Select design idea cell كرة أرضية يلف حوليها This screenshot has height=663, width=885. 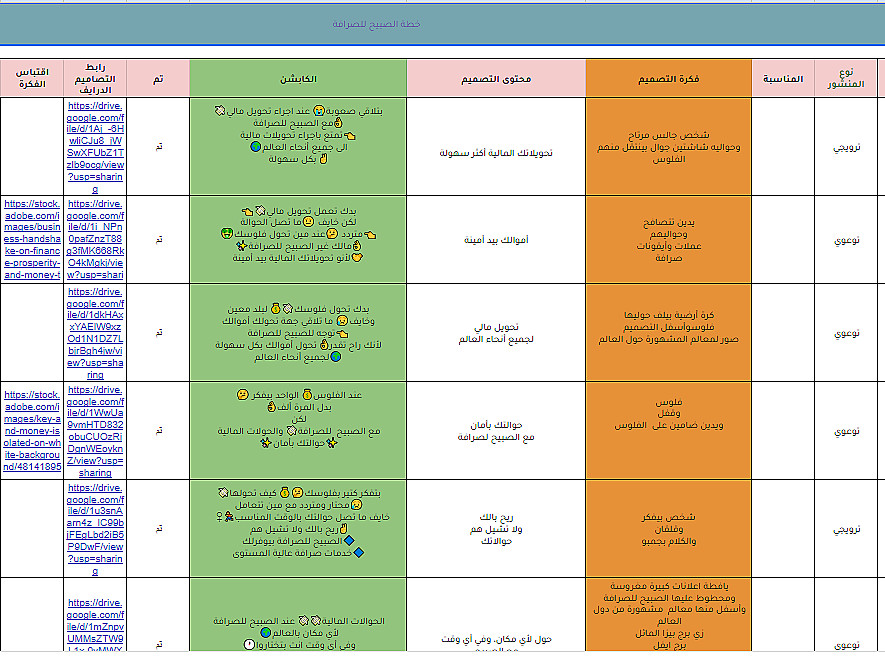(668, 333)
